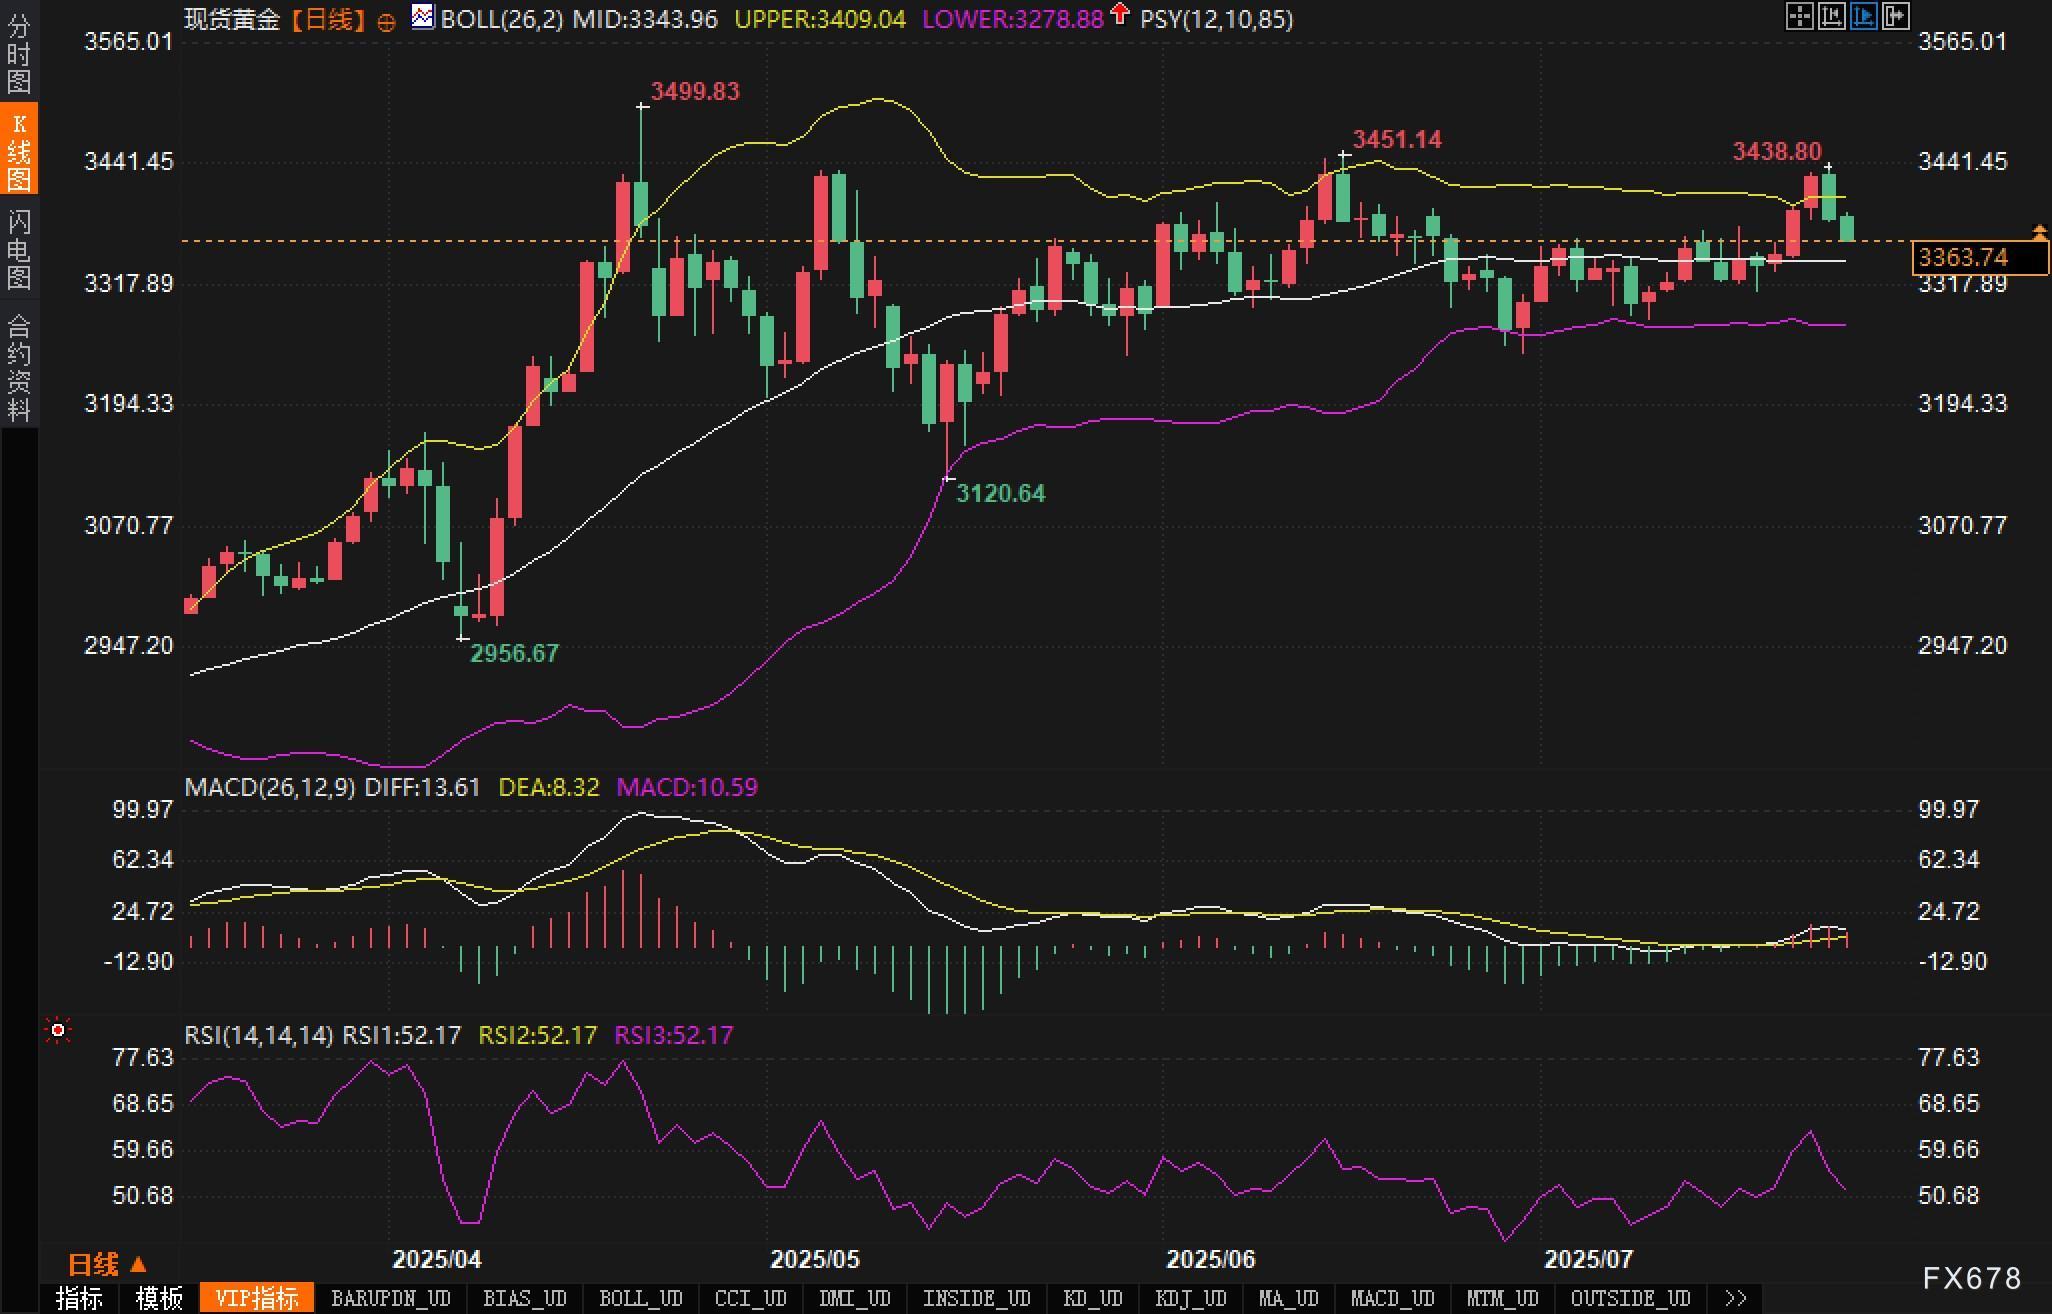
Task: Click the 指标 button in bottom bar
Action: [x=80, y=1298]
